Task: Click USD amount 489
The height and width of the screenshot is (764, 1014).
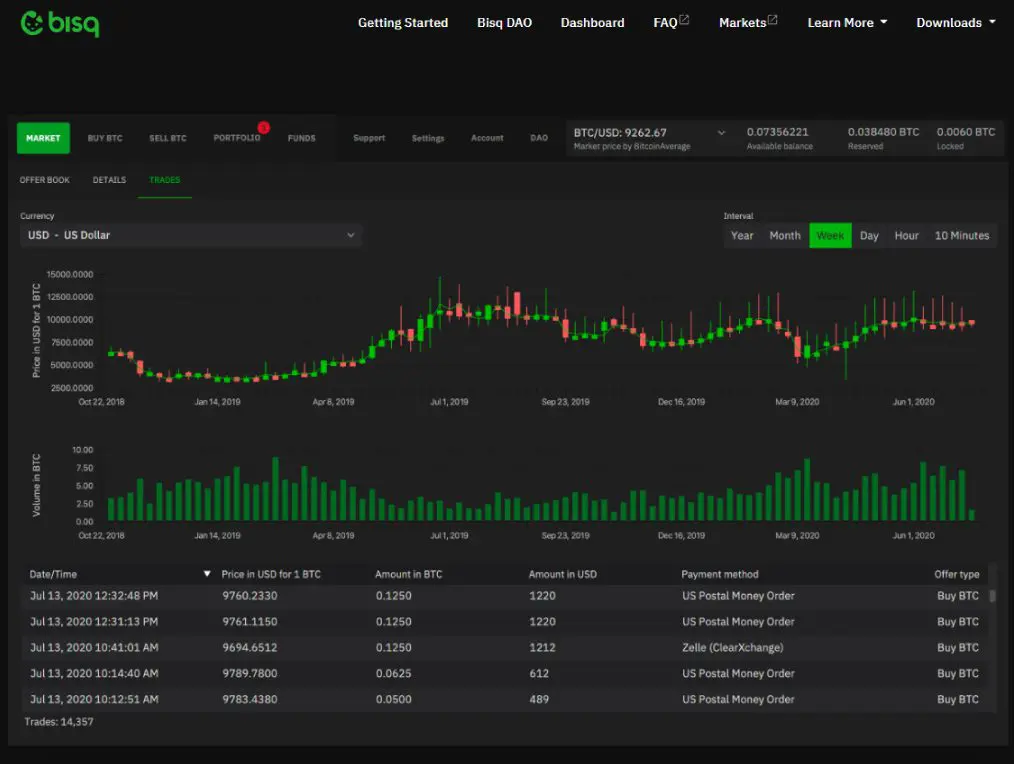Action: click(x=539, y=699)
